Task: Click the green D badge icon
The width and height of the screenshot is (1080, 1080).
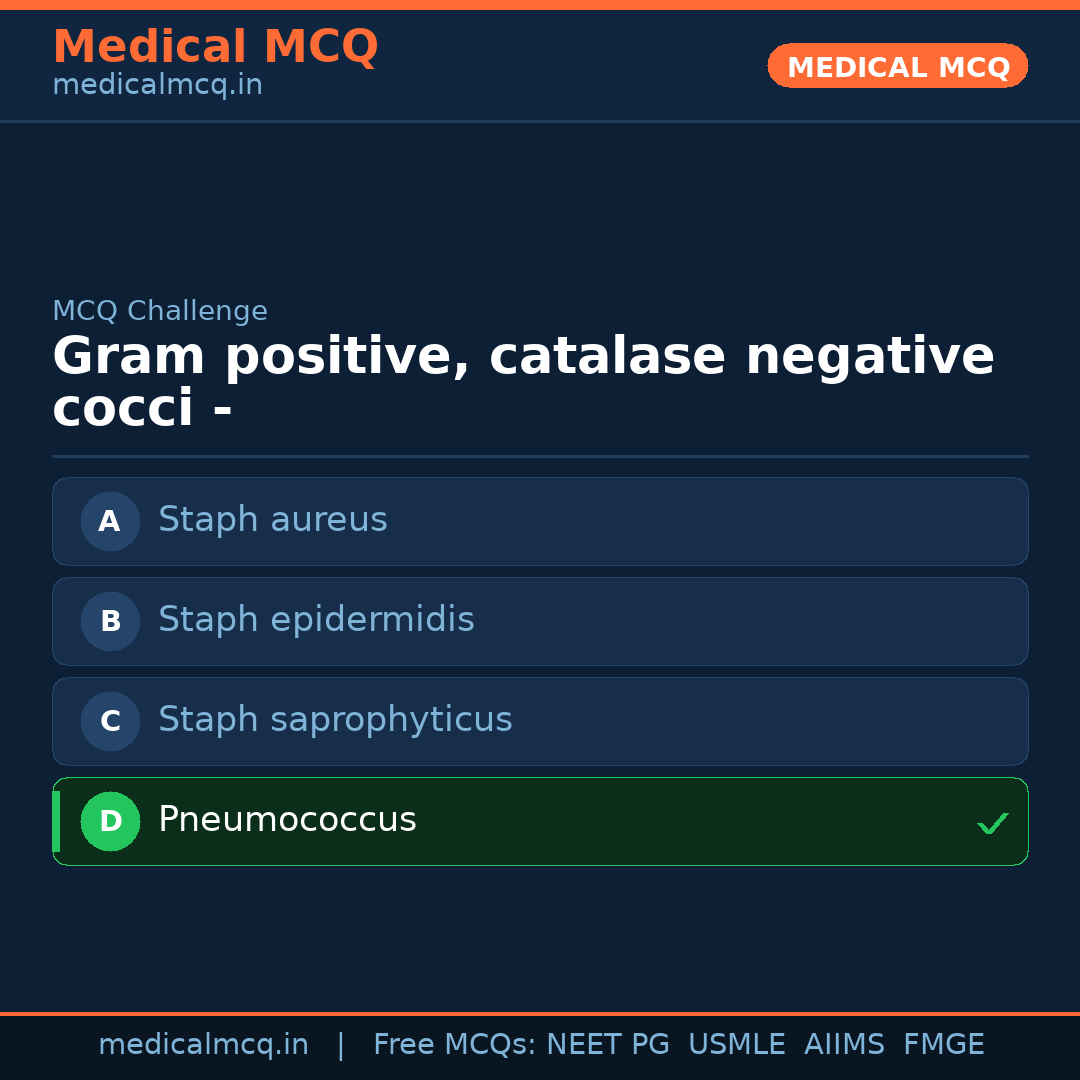Action: click(x=110, y=821)
